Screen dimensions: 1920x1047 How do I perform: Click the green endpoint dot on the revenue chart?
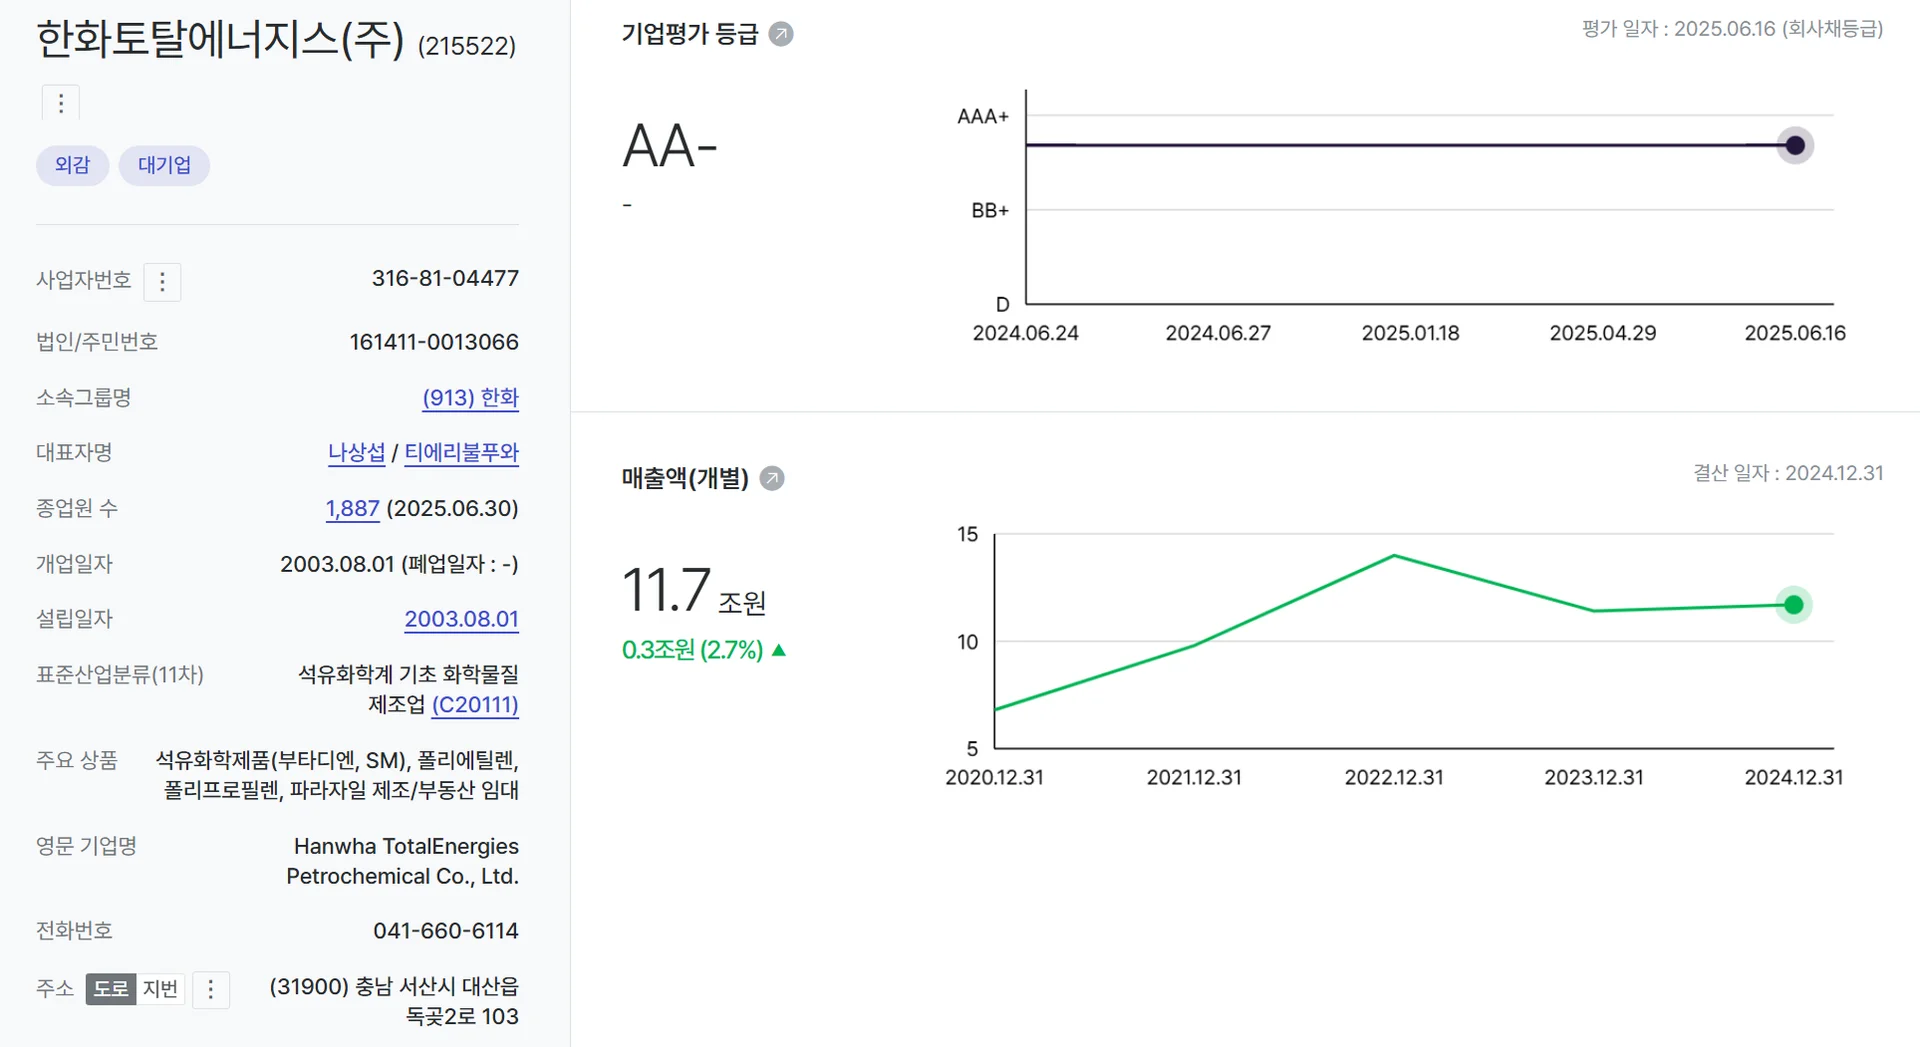(x=1793, y=604)
